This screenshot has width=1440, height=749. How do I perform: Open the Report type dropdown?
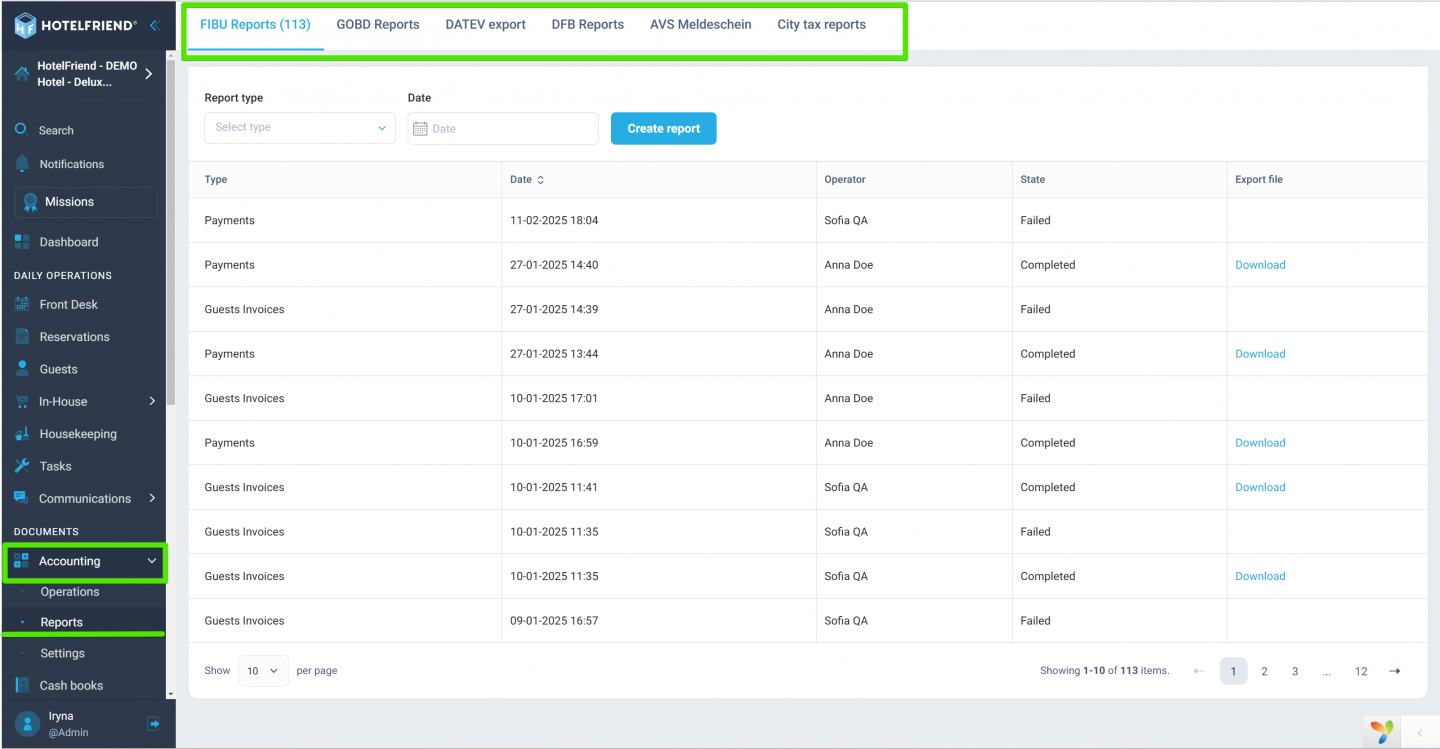point(300,128)
